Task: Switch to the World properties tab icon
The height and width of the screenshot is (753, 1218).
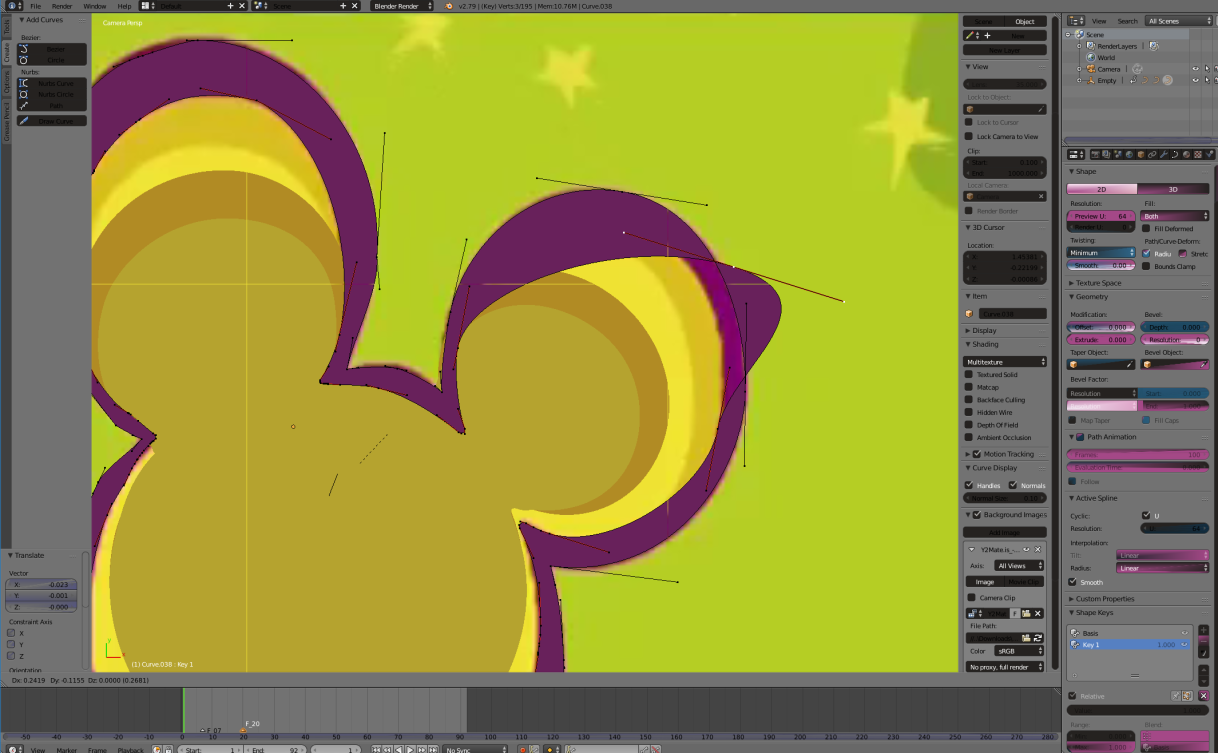Action: [x=1128, y=154]
